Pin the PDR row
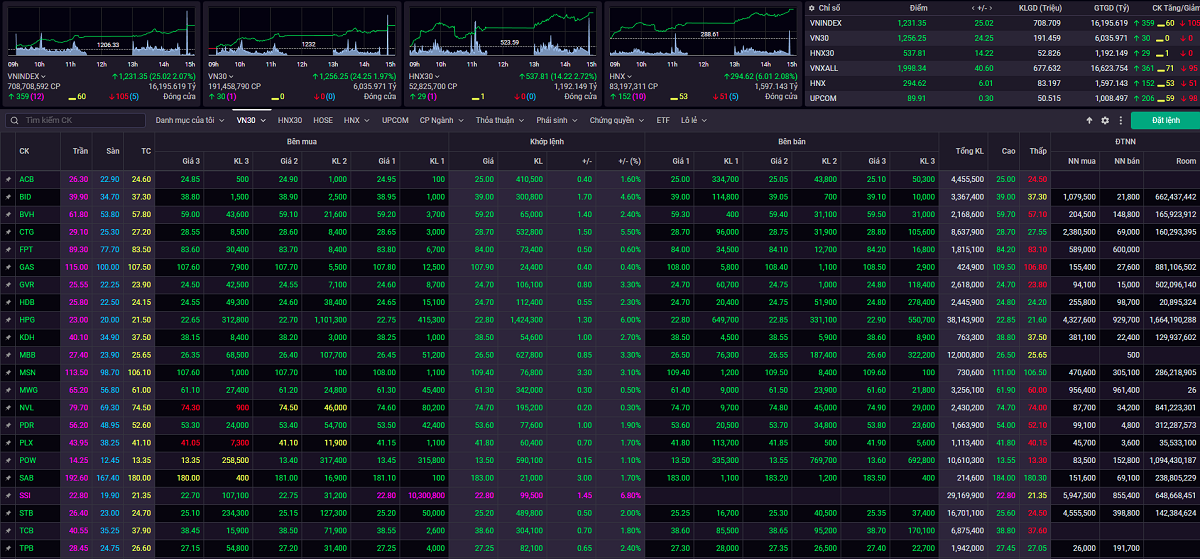 [8, 425]
